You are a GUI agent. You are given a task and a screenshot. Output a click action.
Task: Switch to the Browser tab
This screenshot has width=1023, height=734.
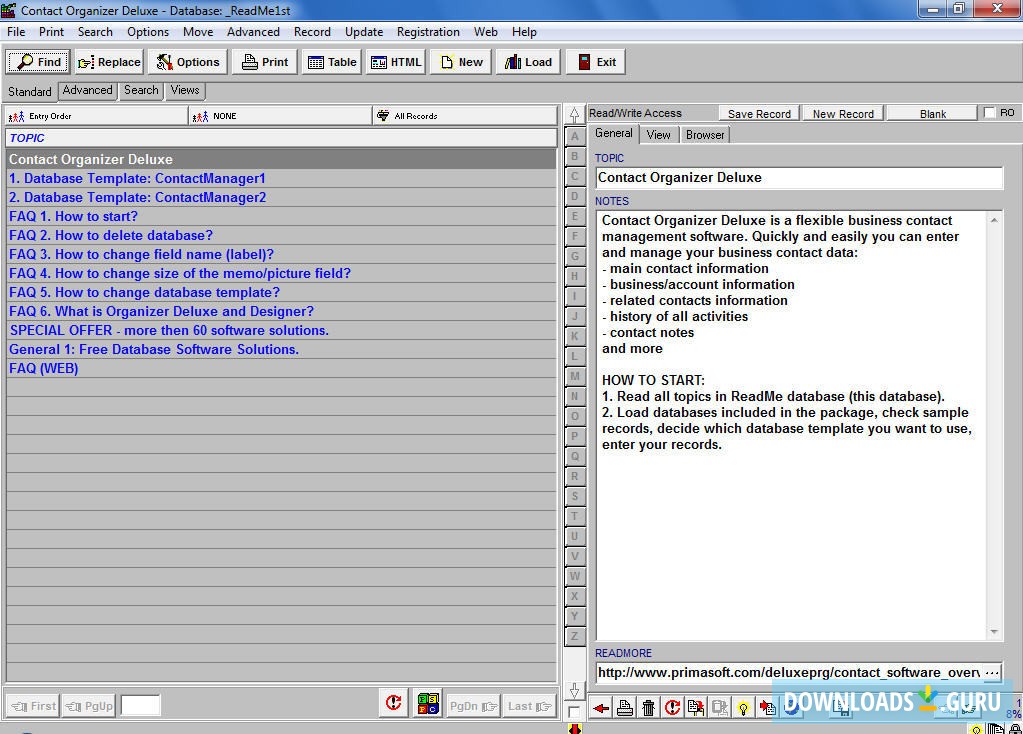point(705,133)
